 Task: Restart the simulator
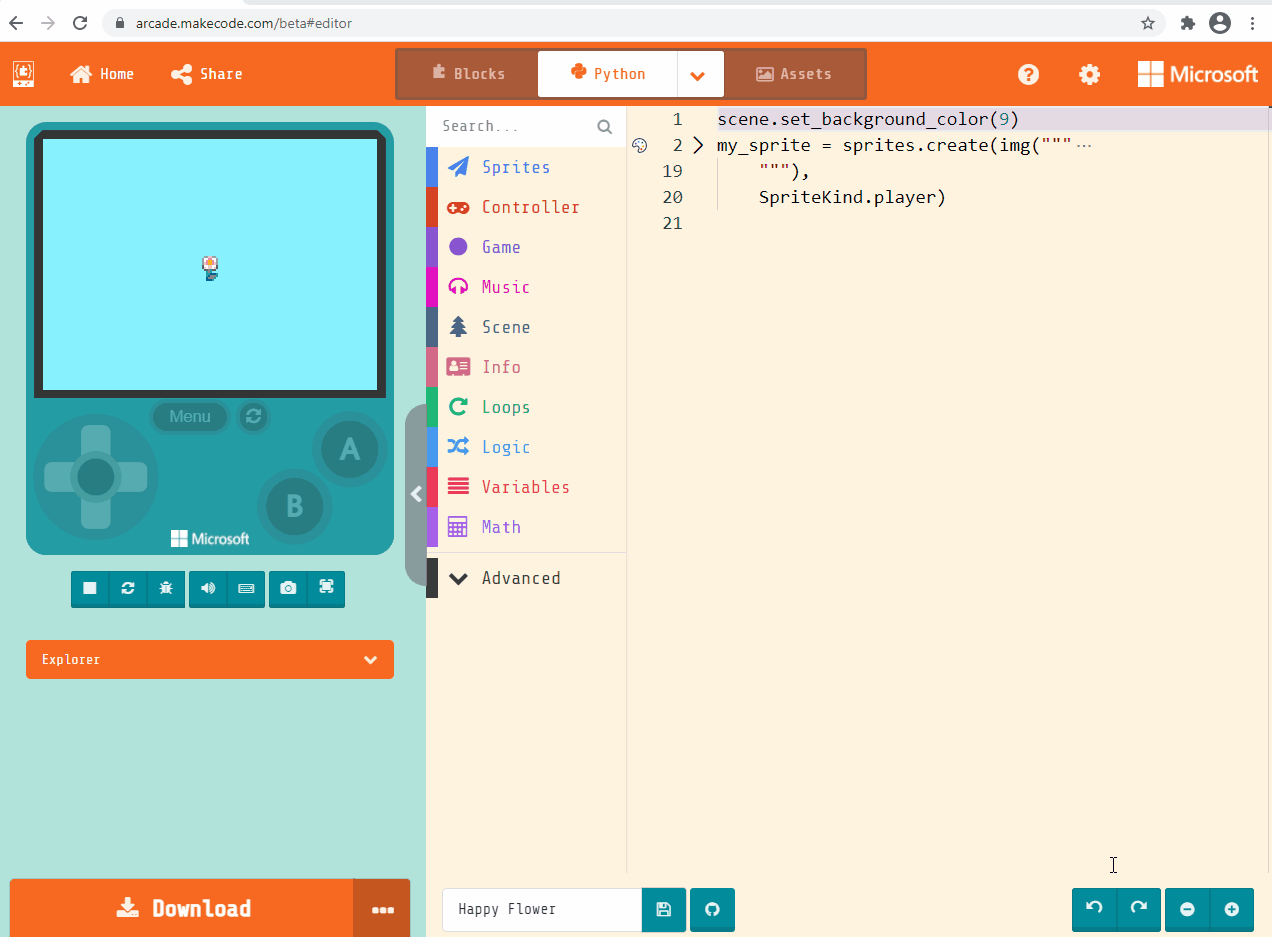(x=127, y=589)
